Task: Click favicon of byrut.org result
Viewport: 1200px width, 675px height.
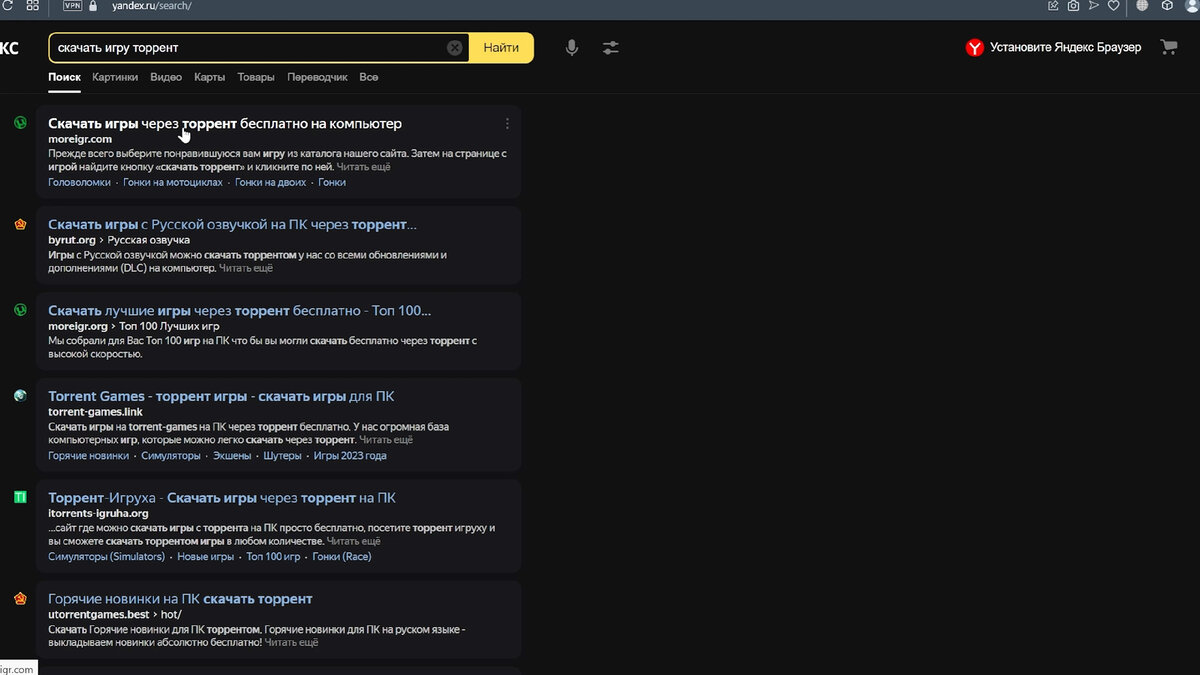Action: [x=20, y=224]
